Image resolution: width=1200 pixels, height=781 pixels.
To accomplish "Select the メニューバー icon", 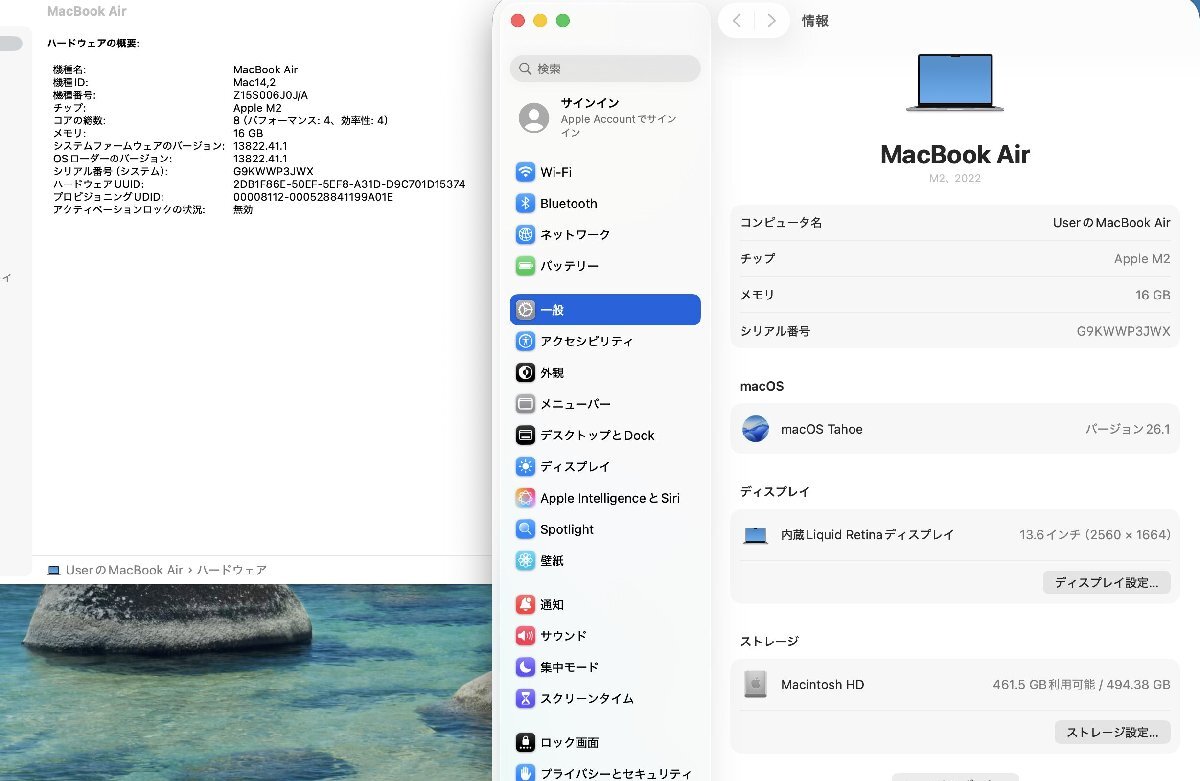I will [525, 404].
